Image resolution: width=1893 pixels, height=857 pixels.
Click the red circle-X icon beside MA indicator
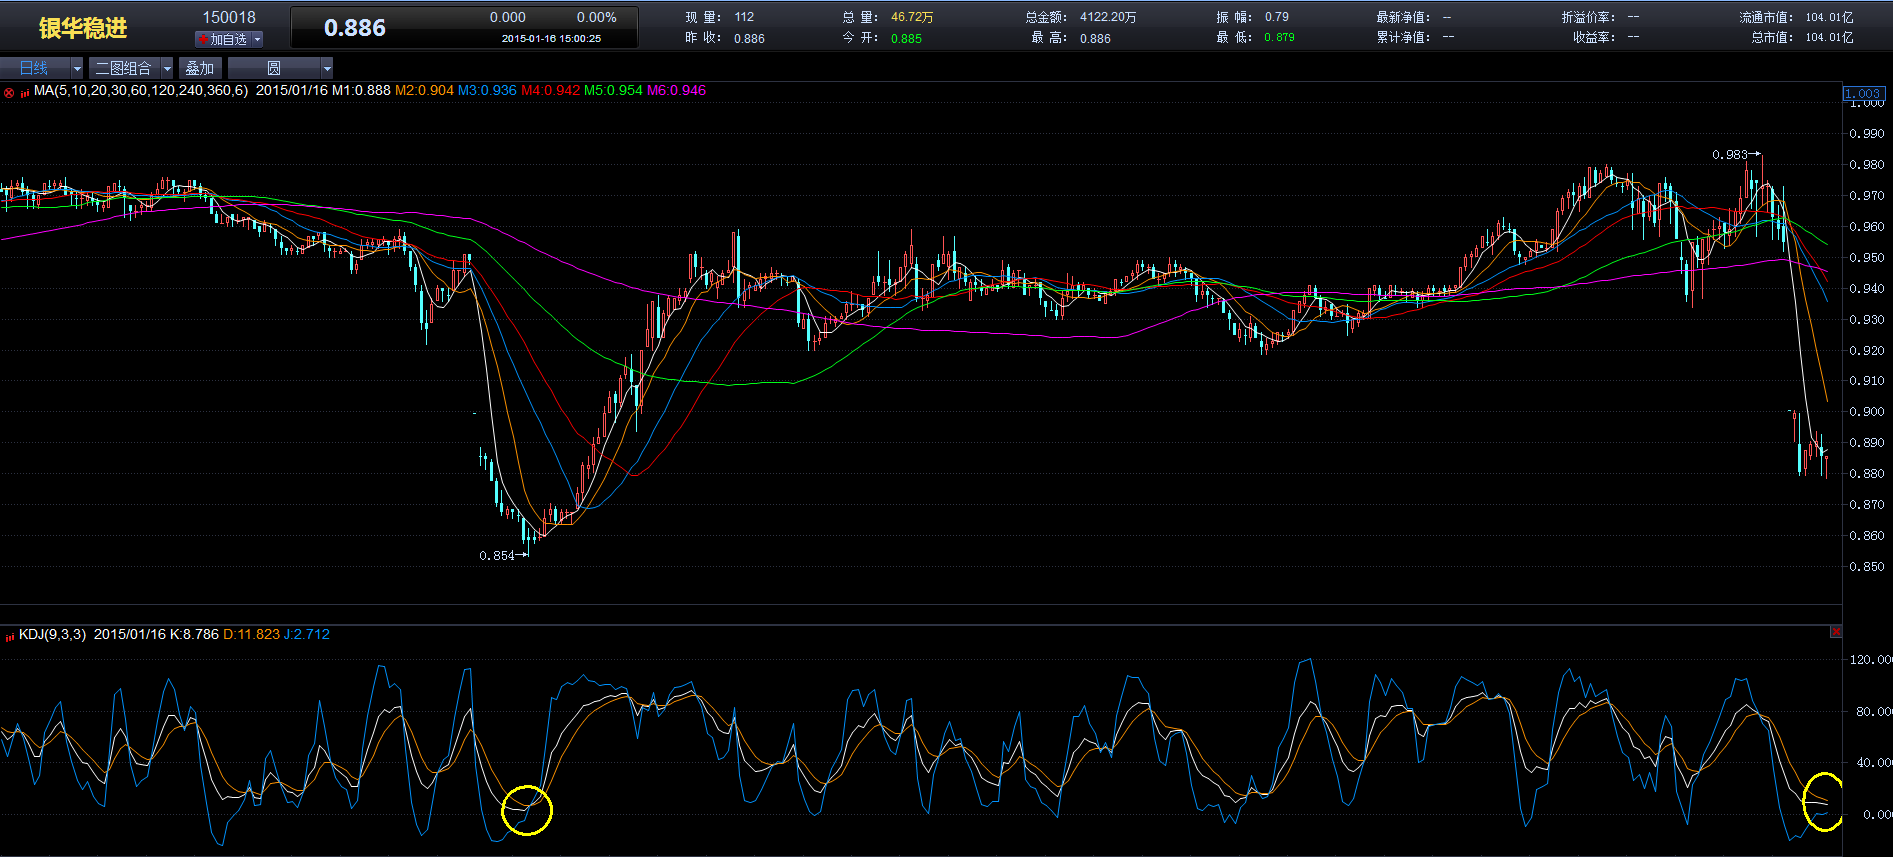9,92
